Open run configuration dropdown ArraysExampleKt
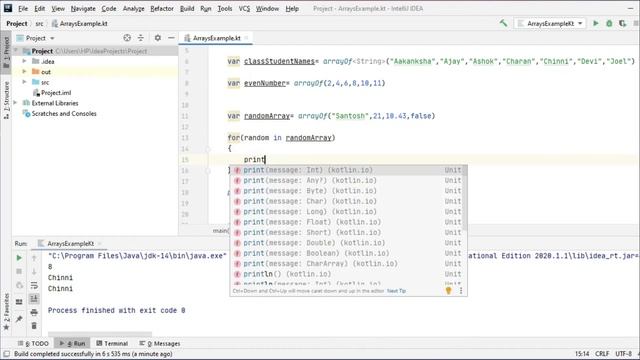Viewport: 640px width, 360px height. 550,24
